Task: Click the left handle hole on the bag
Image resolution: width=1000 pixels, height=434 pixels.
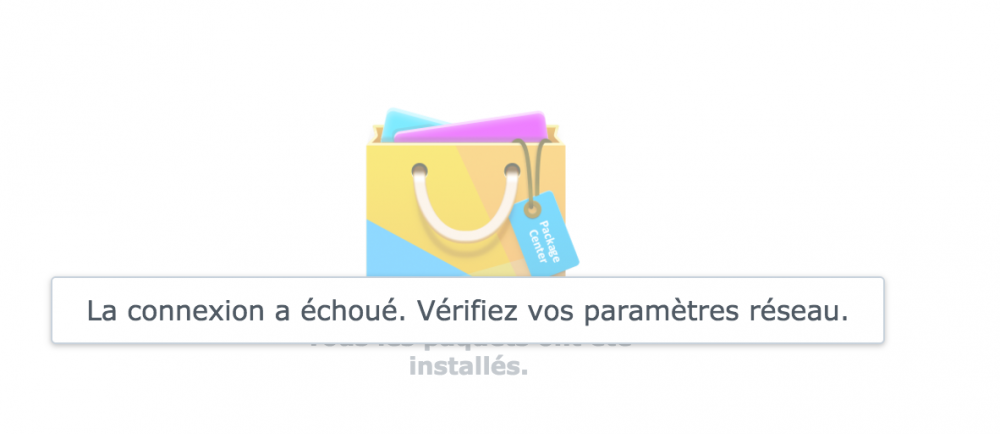Action: click(x=420, y=170)
